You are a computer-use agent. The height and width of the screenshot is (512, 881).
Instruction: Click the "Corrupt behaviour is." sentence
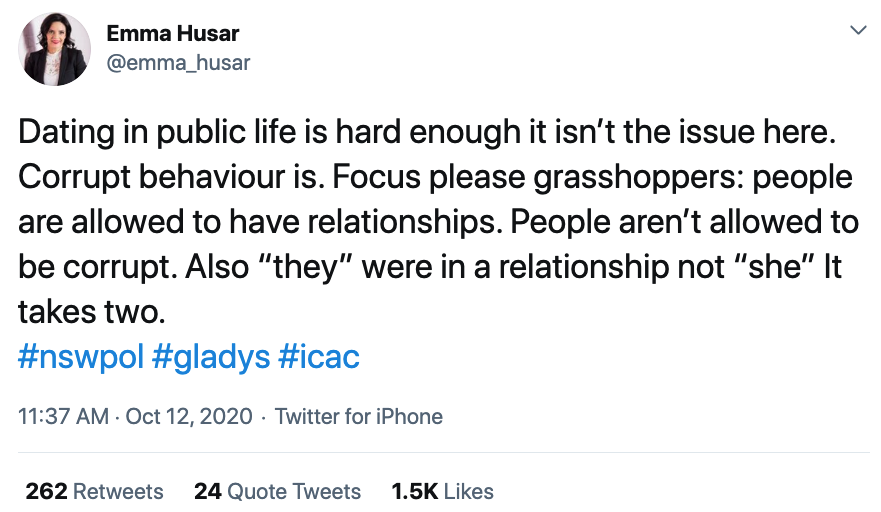[177, 177]
